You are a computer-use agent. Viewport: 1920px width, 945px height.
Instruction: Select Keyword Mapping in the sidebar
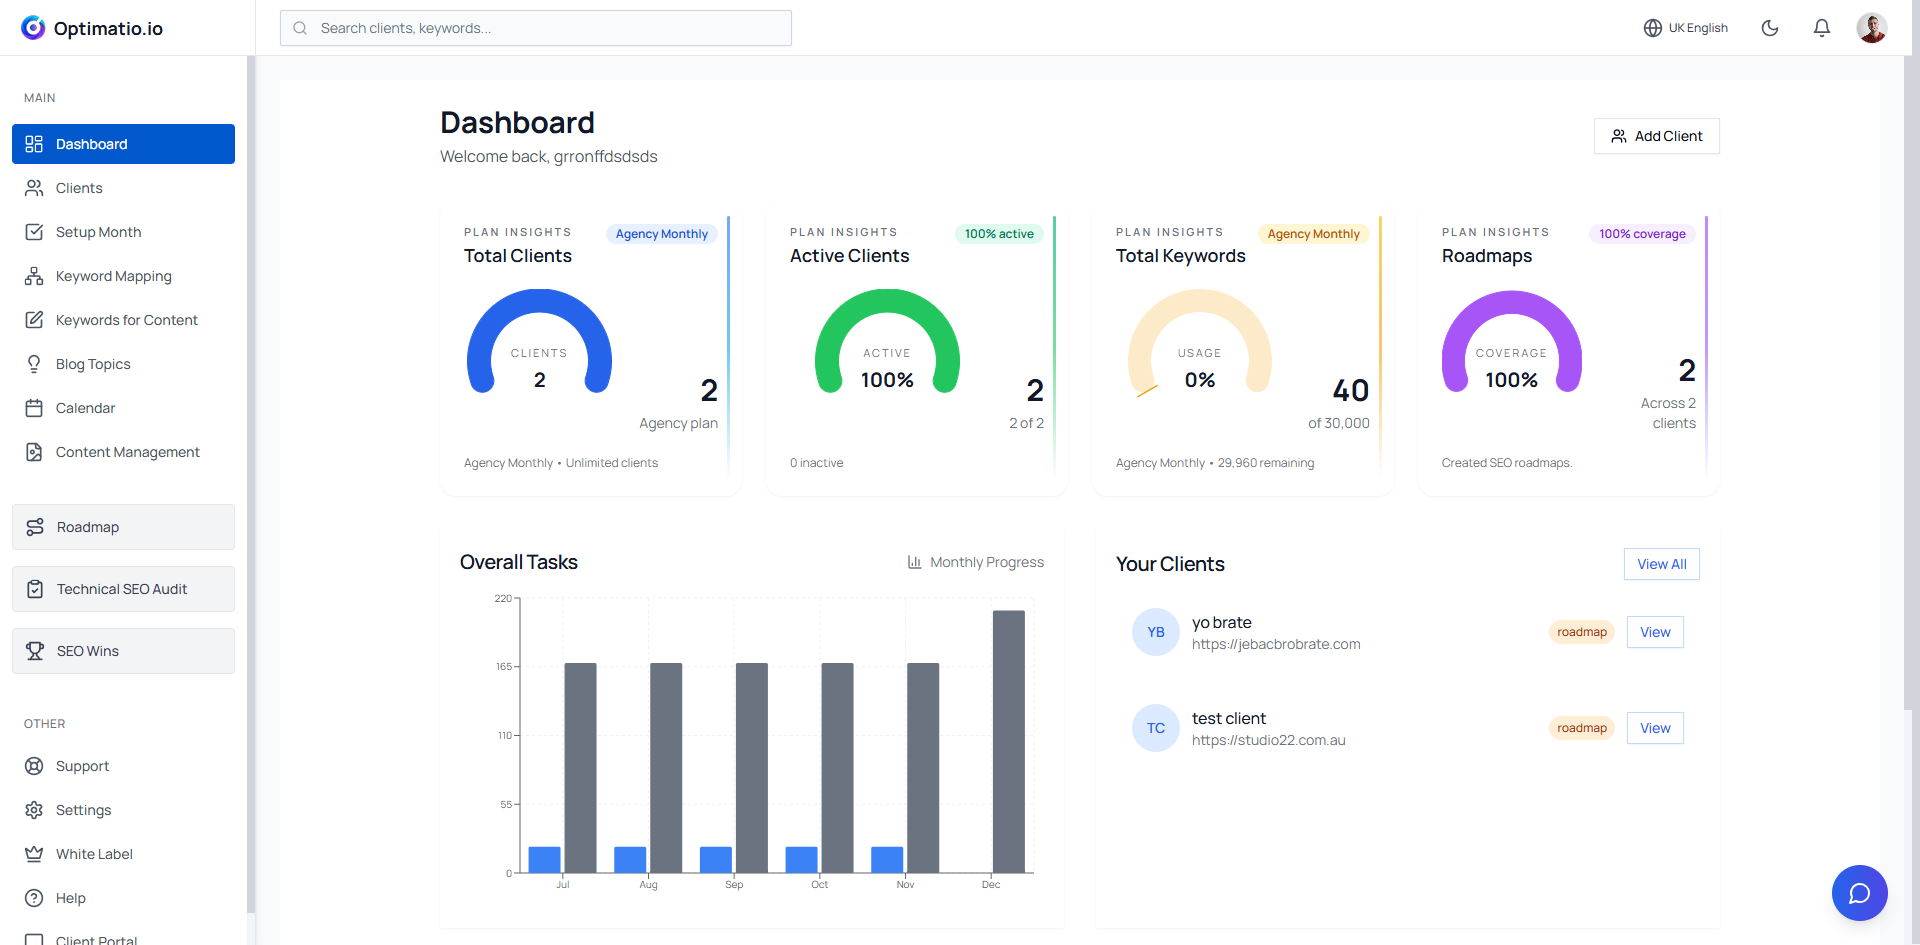[x=111, y=276]
